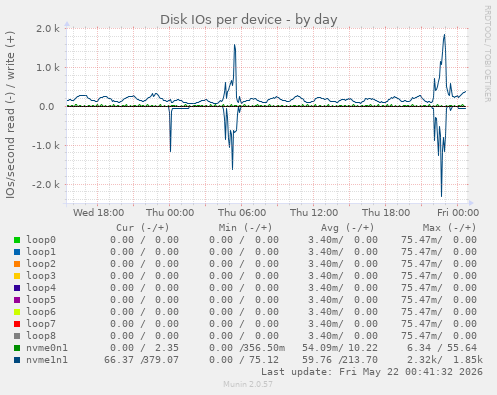The width and height of the screenshot is (497, 395).
Task: Select the loop0 legend label
Action: pyautogui.click(x=41, y=240)
